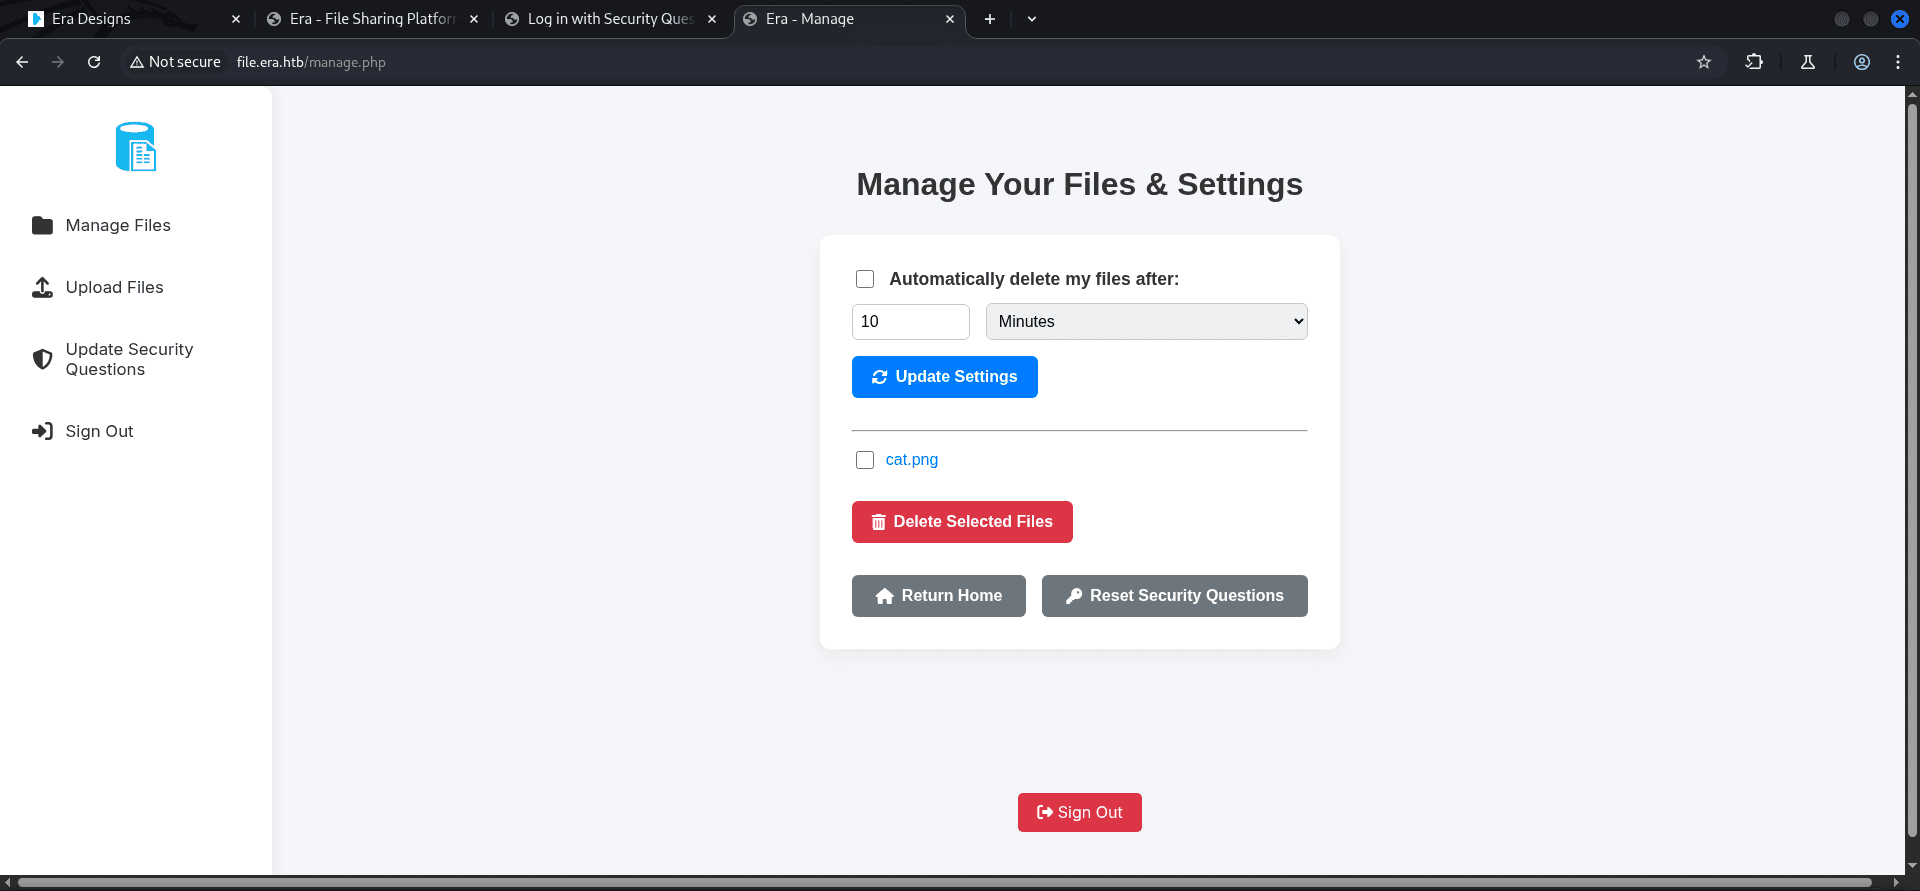Switch to Log in with Security Questions tab
The image size is (1920, 891).
pyautogui.click(x=610, y=19)
